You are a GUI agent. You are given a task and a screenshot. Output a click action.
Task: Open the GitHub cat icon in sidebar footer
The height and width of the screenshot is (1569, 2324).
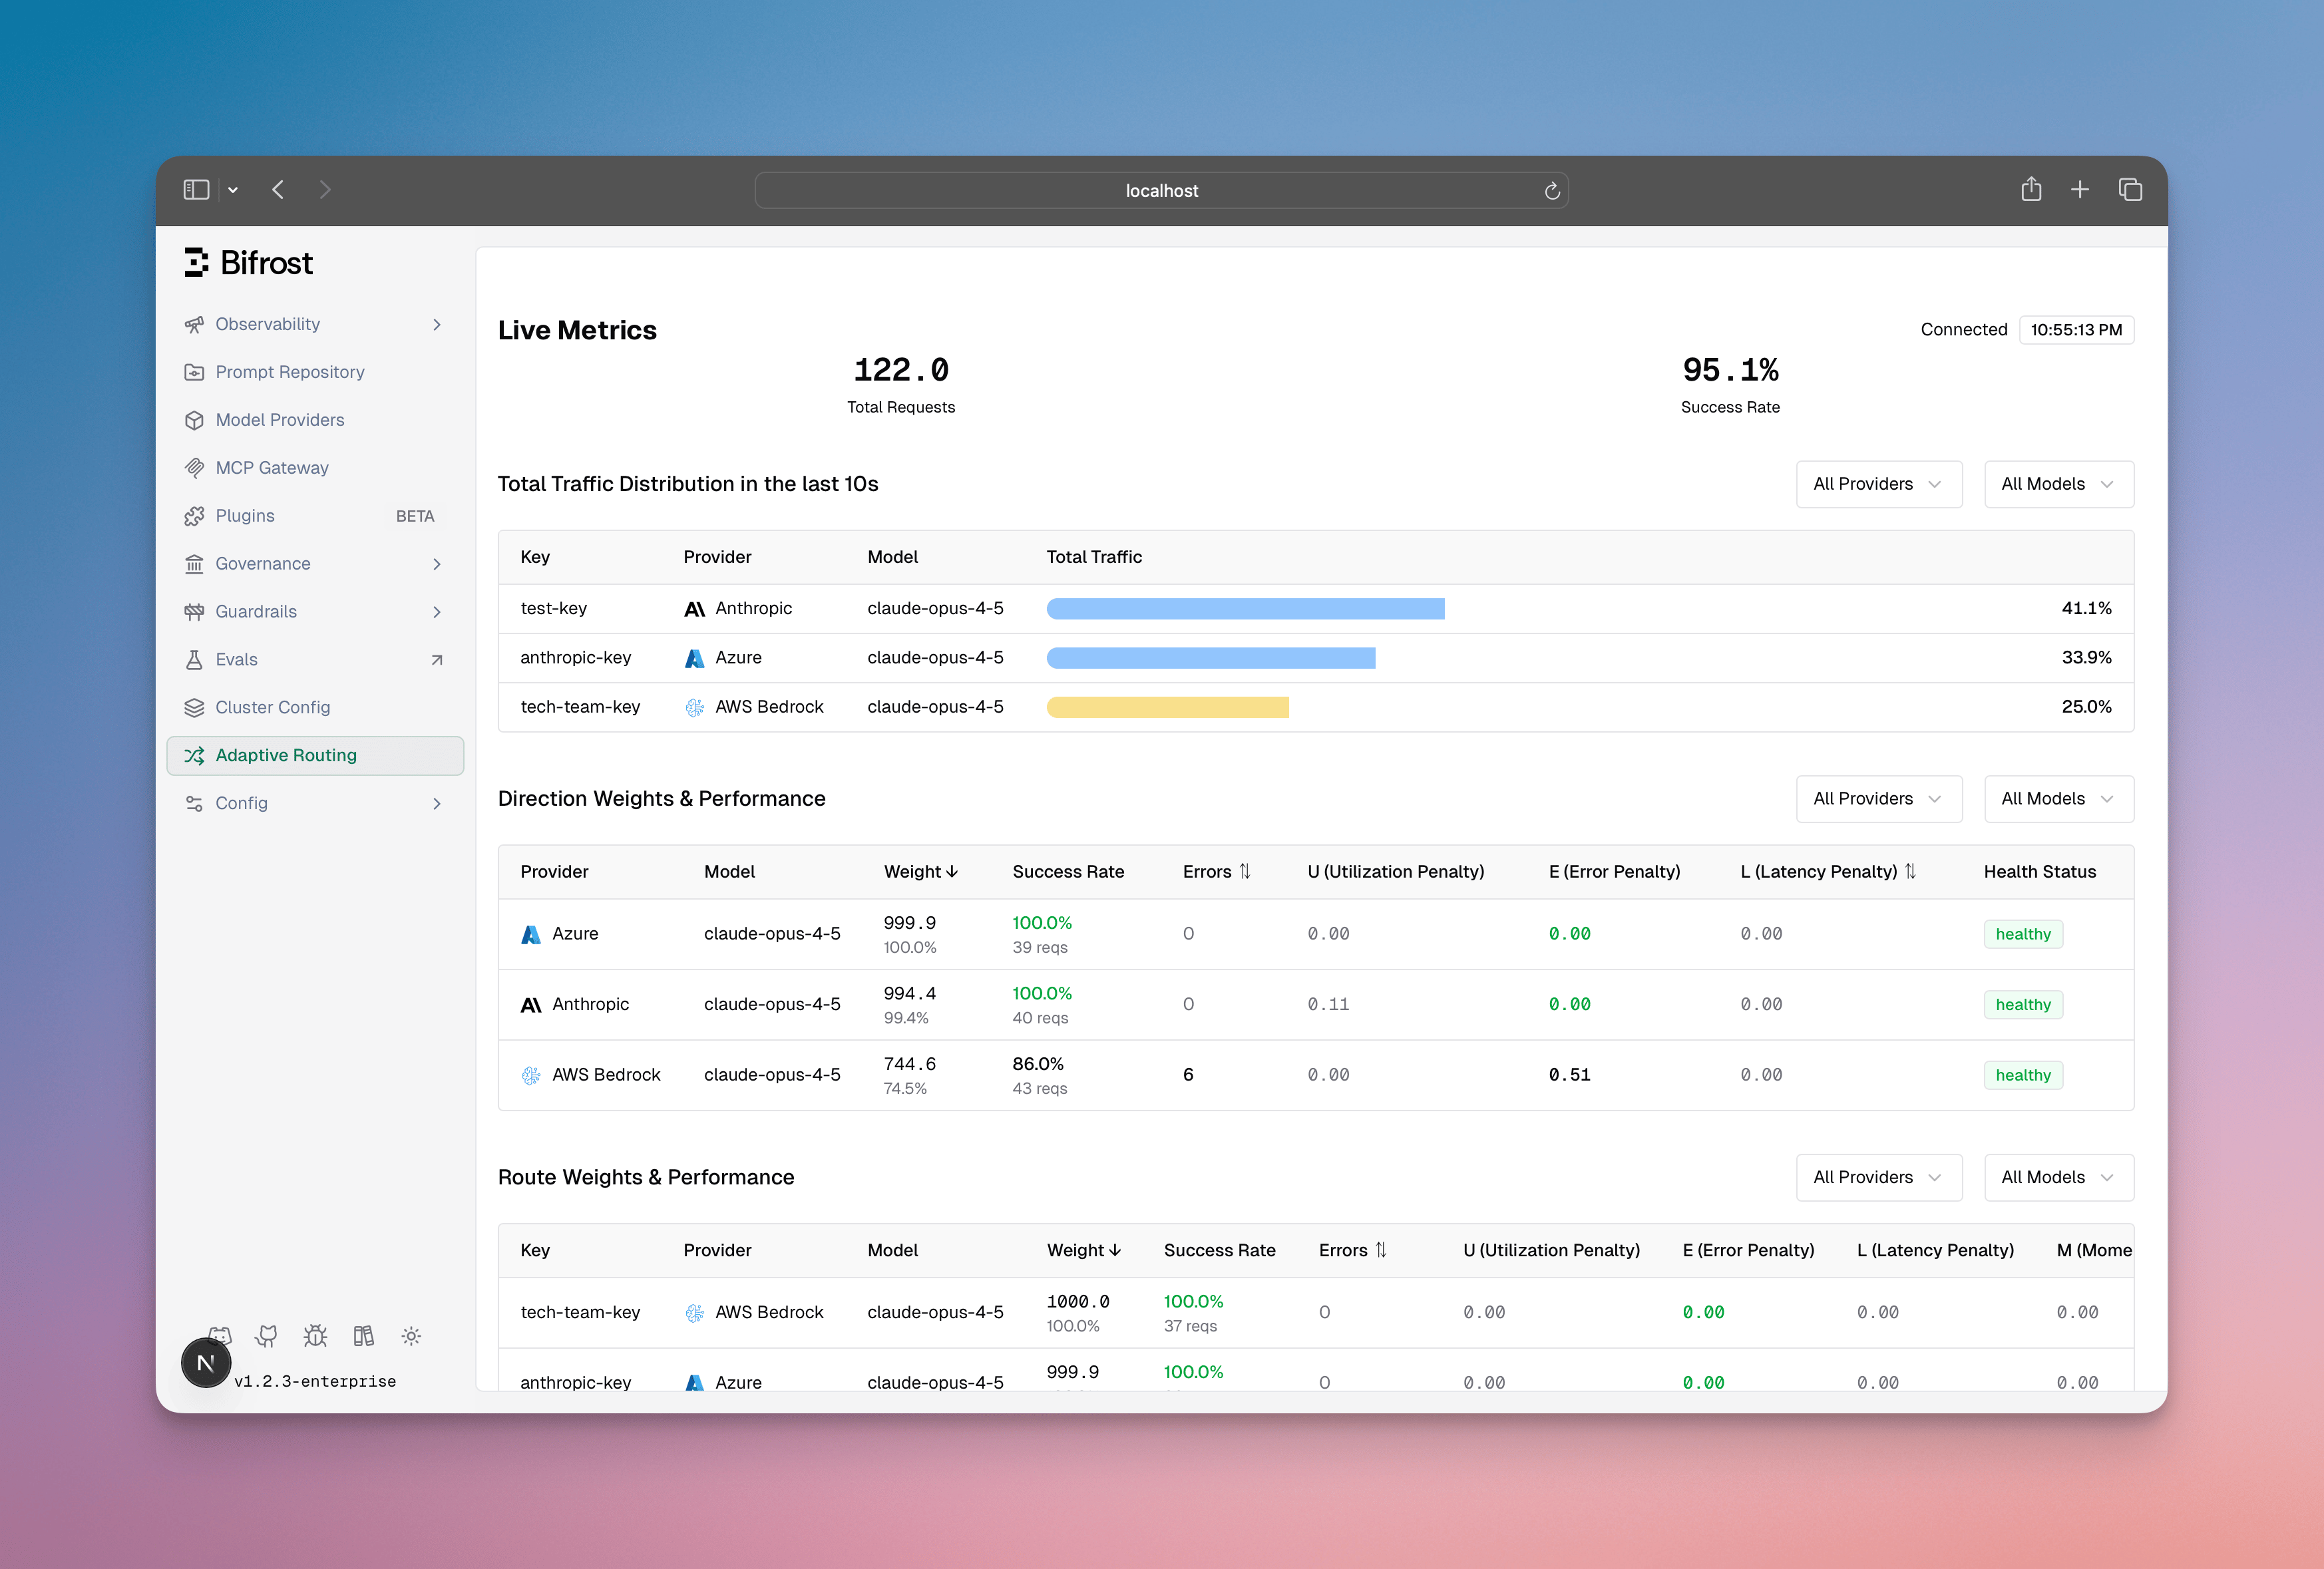point(266,1336)
